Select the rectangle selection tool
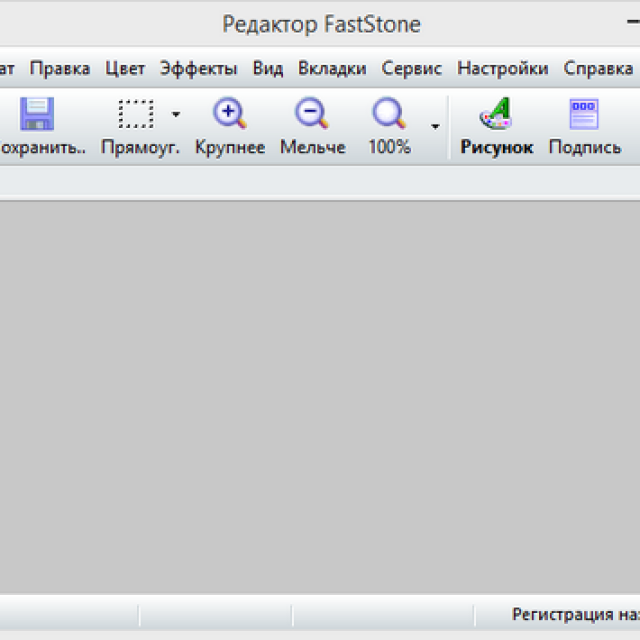Image resolution: width=640 pixels, height=640 pixels. pyautogui.click(x=135, y=115)
